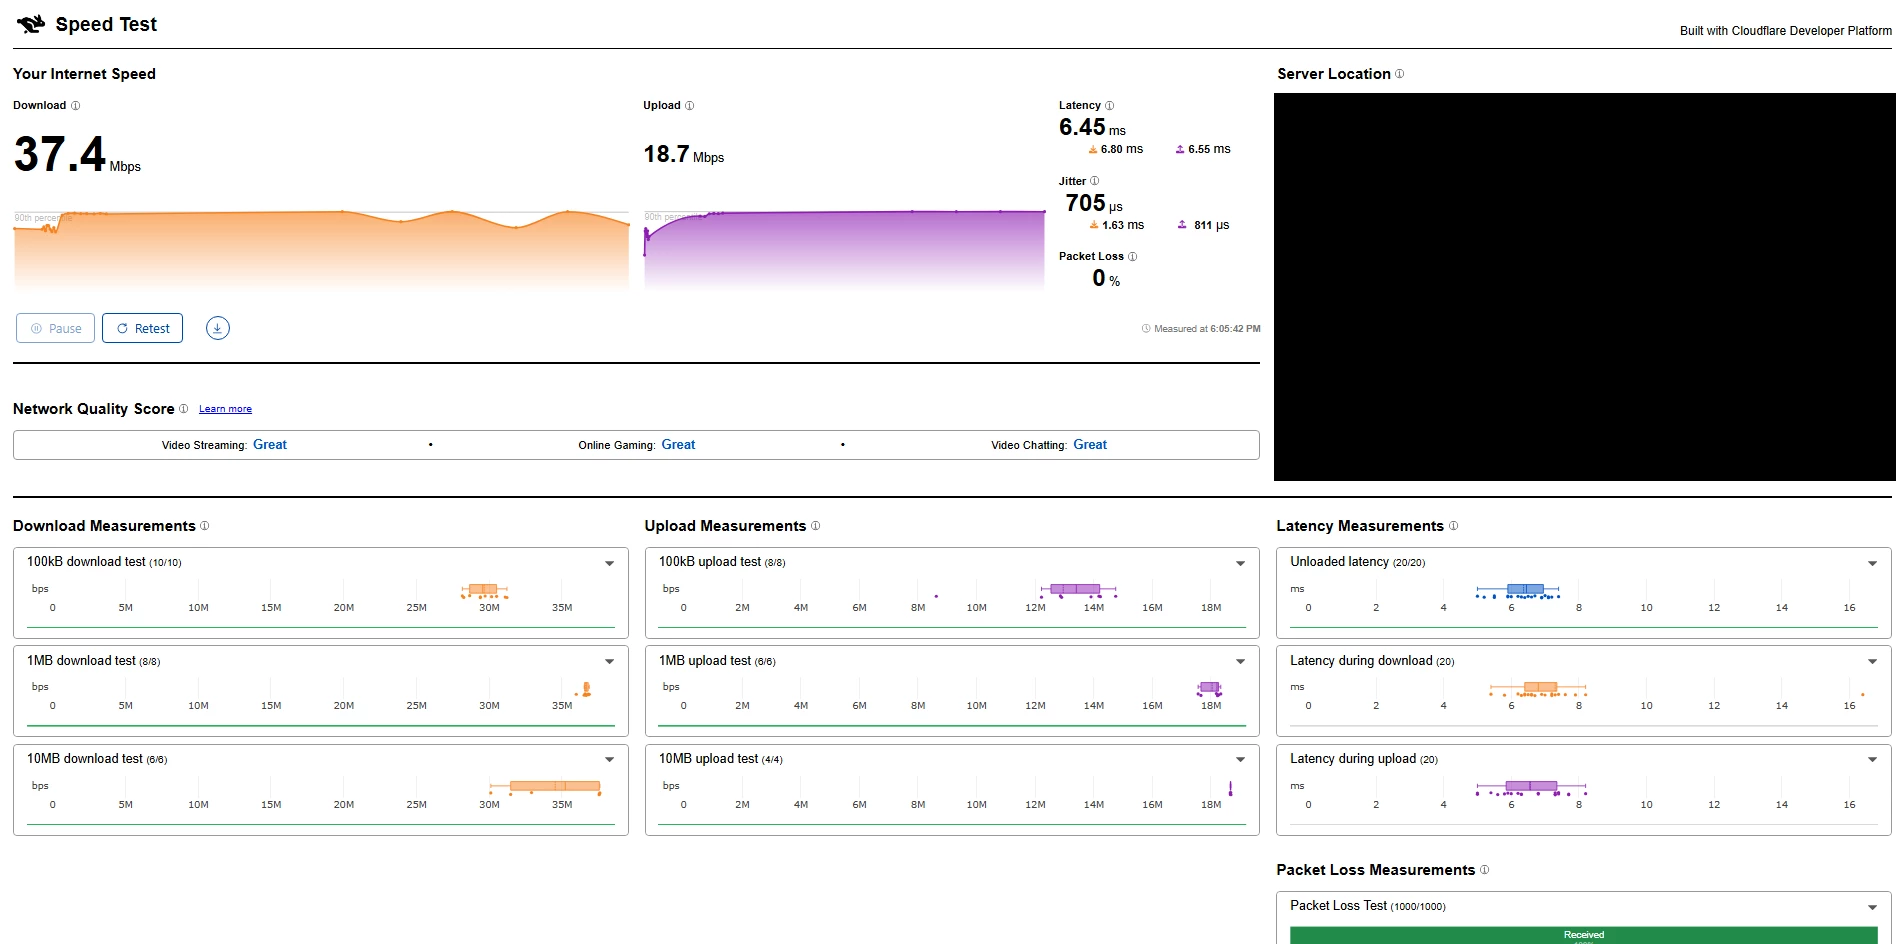
Task: Click the Video Streaming Great rating
Action: (x=270, y=445)
